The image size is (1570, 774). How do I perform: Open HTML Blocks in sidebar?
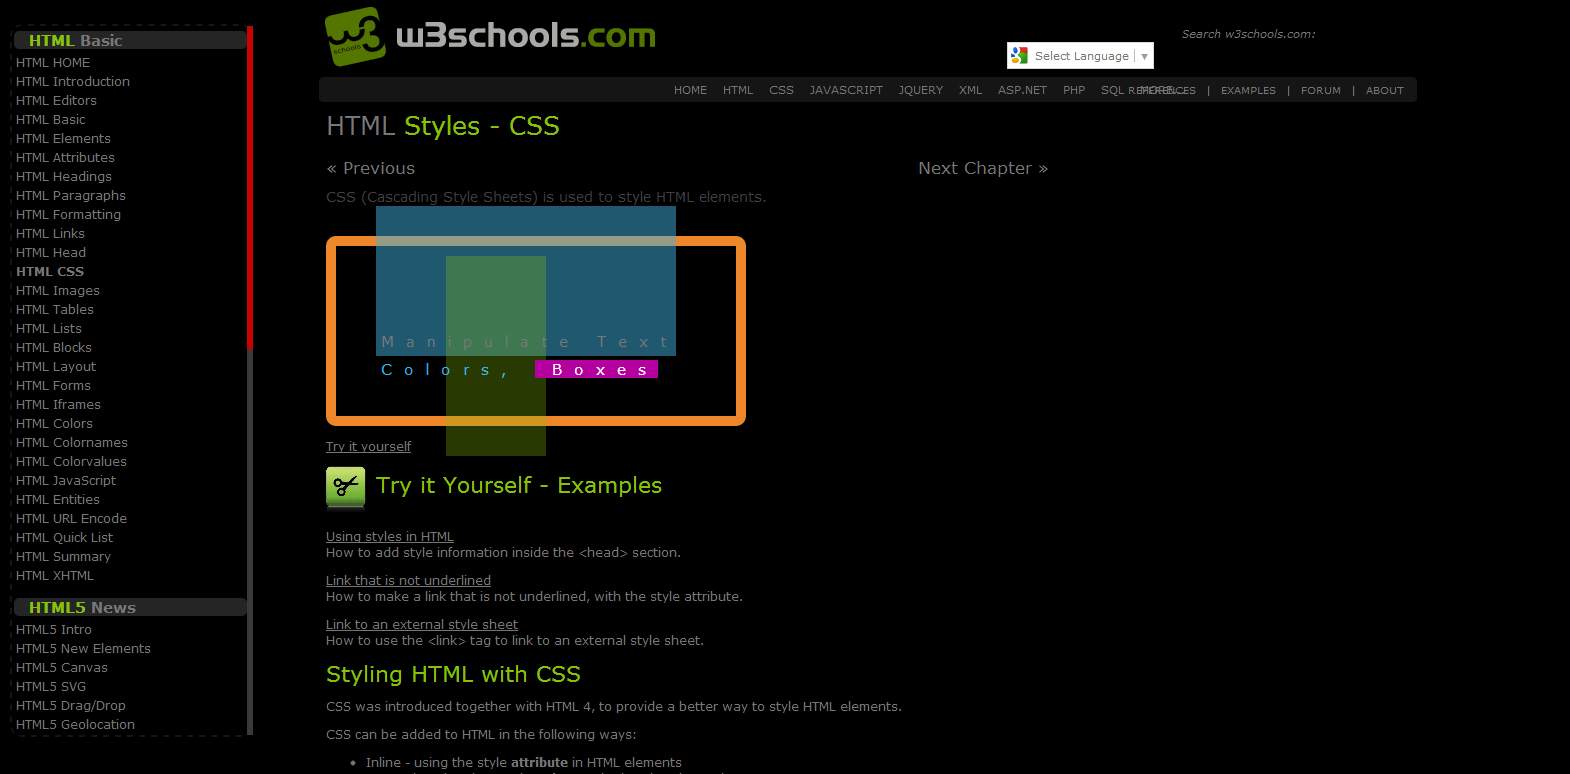coord(54,348)
